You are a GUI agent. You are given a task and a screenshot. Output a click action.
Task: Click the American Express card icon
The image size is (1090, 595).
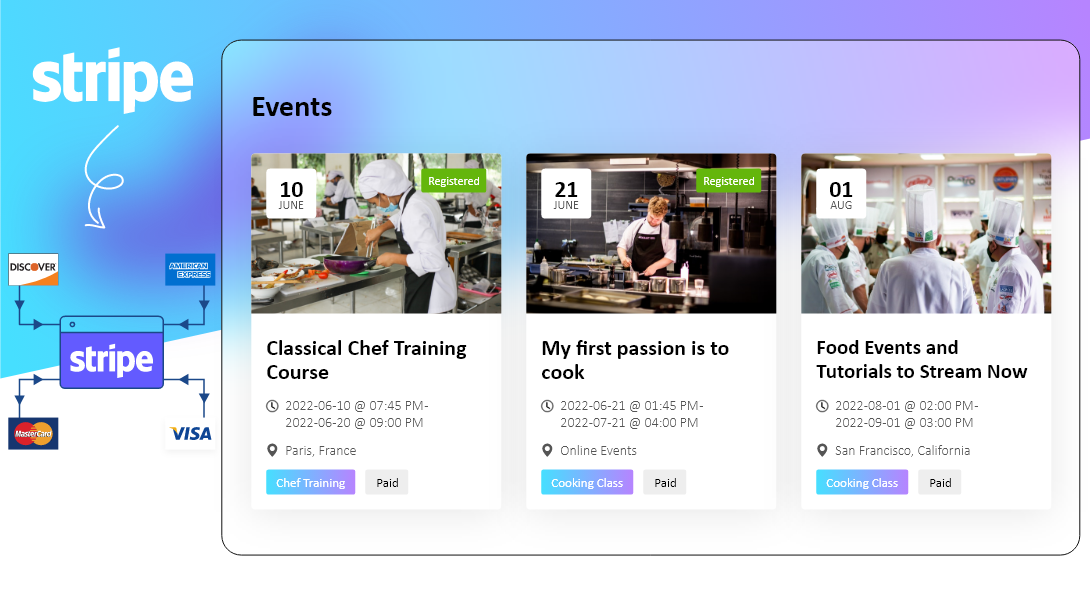point(190,269)
